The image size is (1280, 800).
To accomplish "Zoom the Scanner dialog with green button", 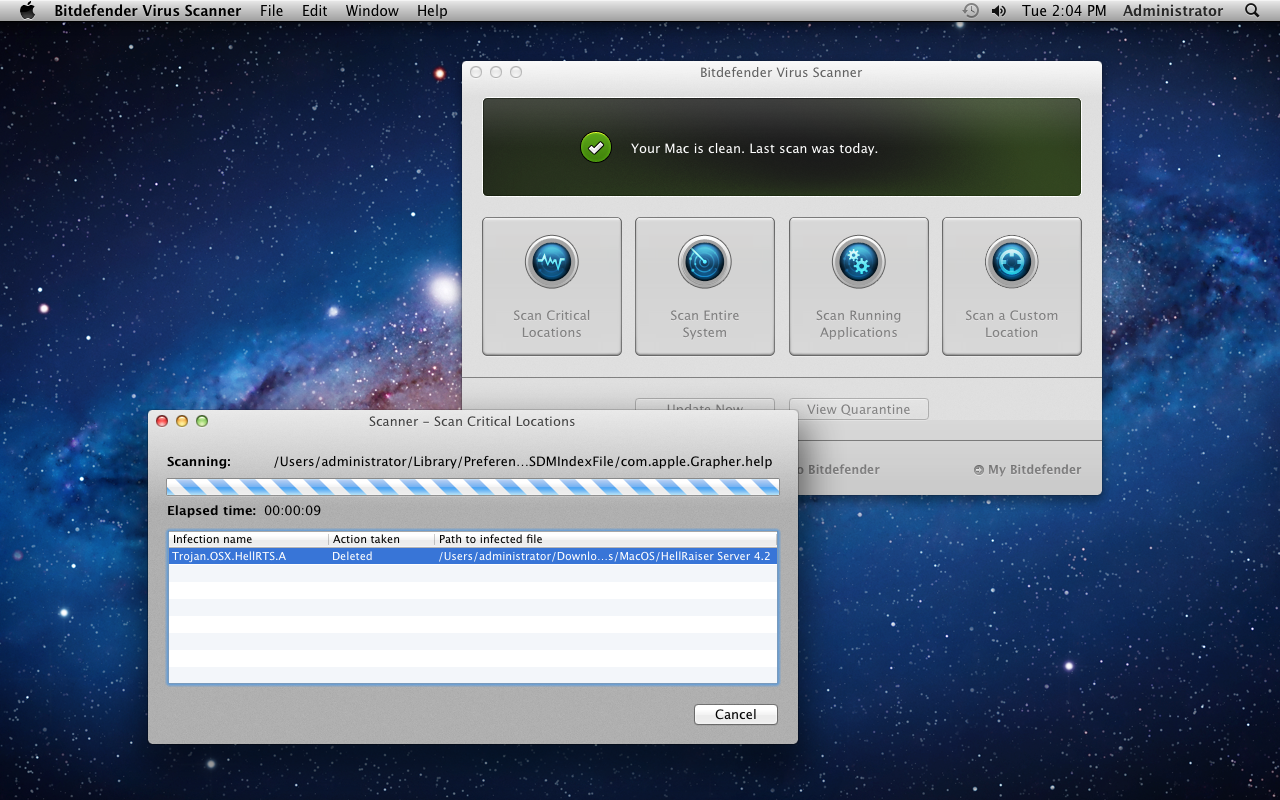I will click(202, 421).
